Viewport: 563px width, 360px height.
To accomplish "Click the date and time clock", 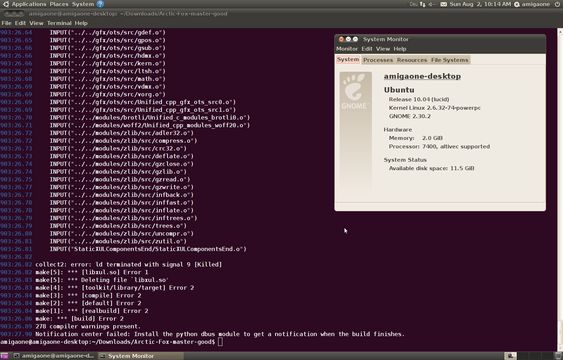I will pos(480,4).
